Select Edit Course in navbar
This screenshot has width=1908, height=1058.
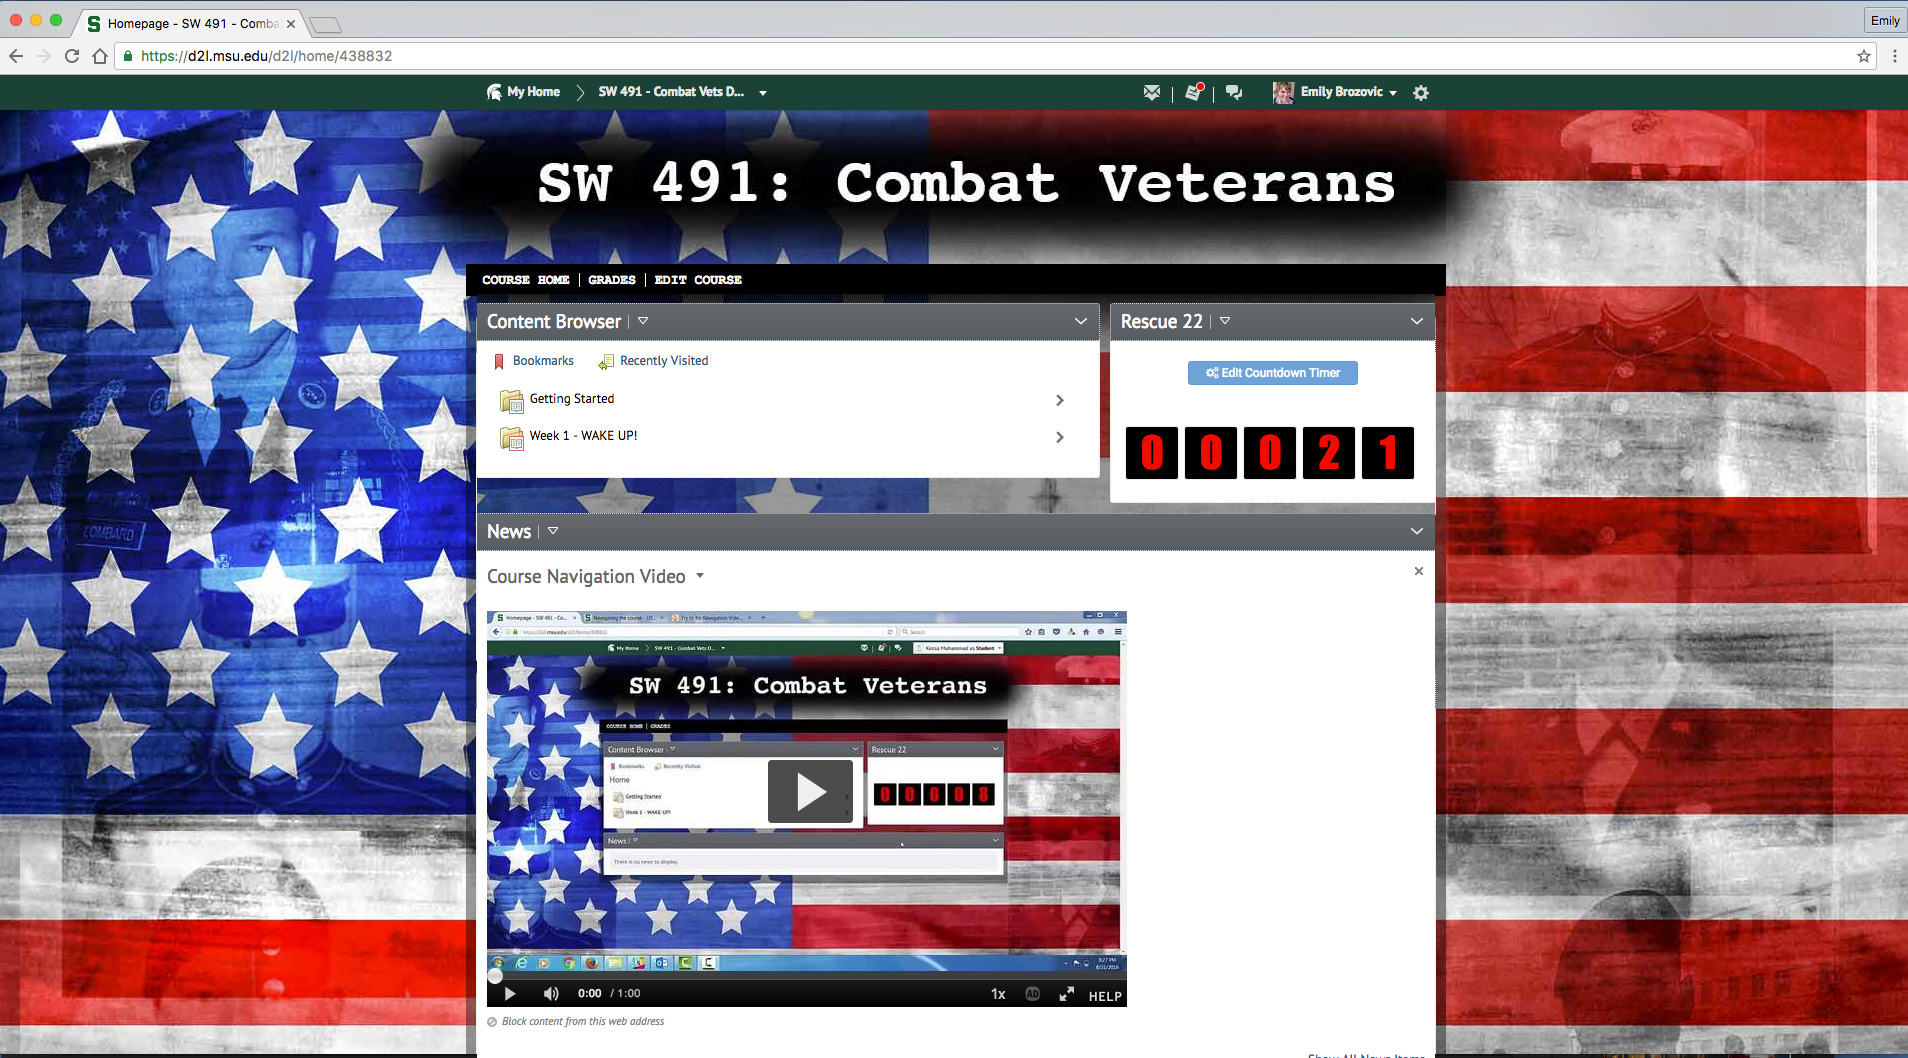point(698,280)
